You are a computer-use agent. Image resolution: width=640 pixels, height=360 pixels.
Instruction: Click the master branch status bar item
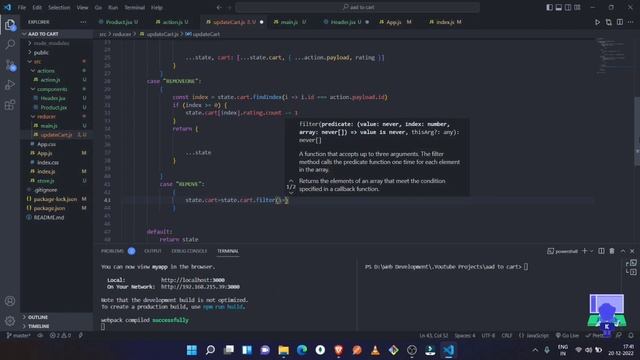(18, 336)
